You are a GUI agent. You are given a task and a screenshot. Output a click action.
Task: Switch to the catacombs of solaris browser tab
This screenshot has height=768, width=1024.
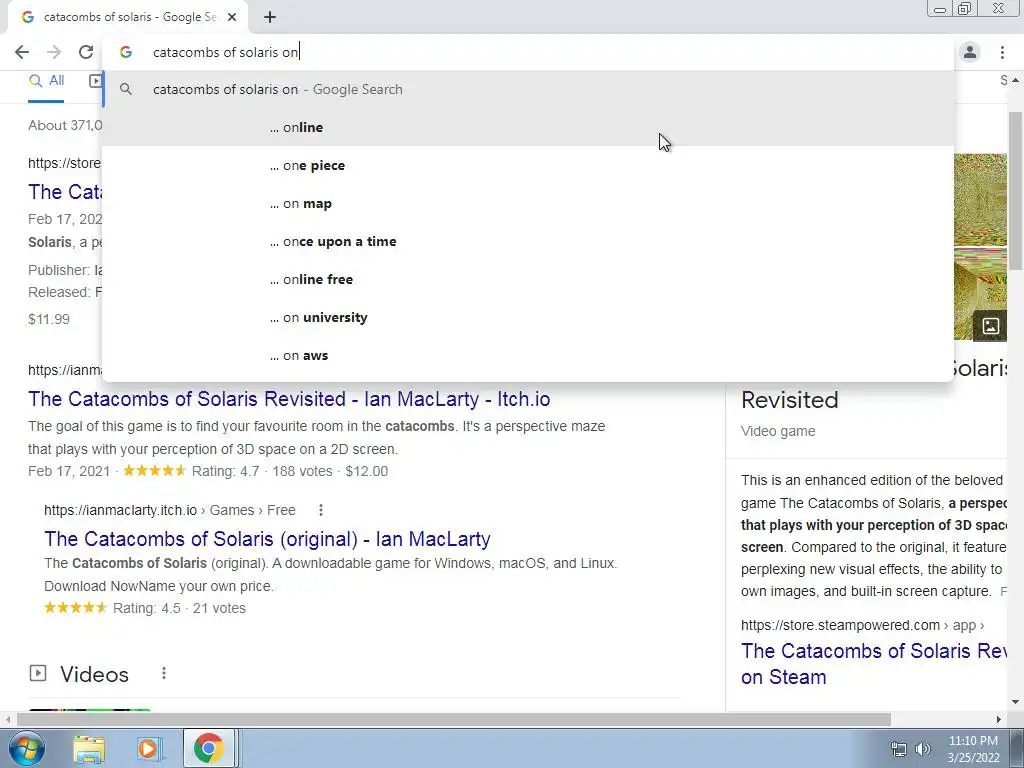tap(127, 17)
